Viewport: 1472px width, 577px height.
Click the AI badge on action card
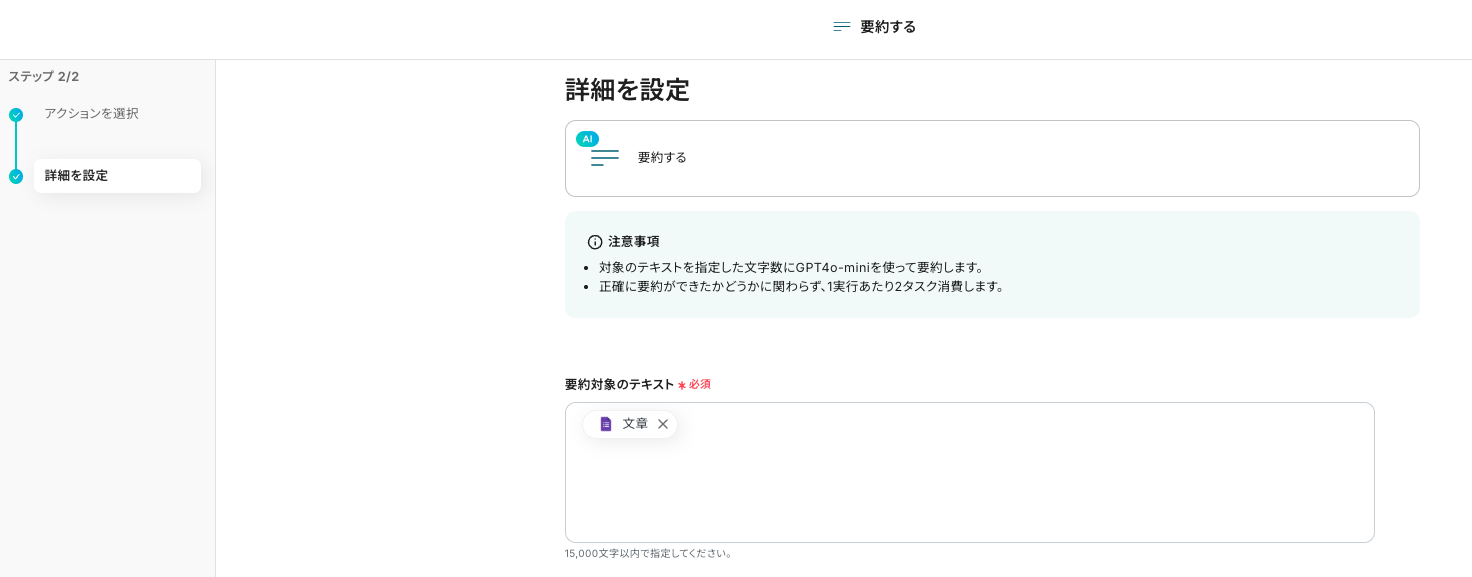[587, 139]
